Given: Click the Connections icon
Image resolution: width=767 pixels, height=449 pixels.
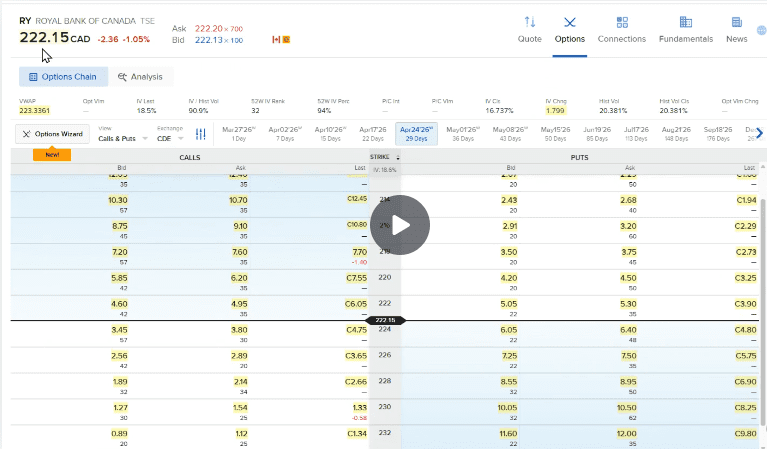Looking at the screenshot, I should [621, 22].
